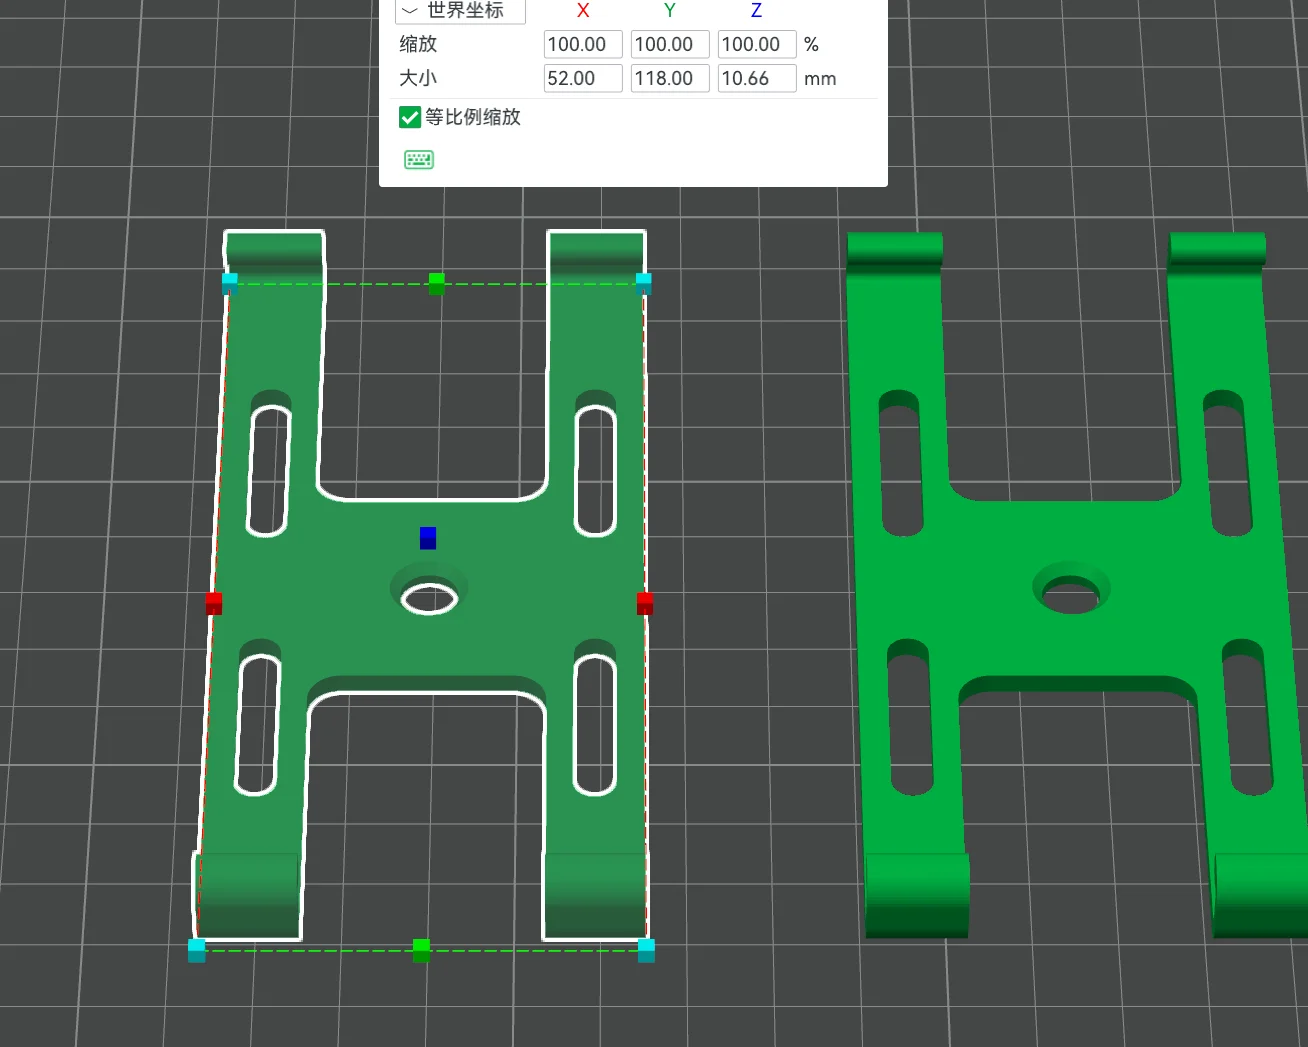Click the top-left cyan corner scale handle
The width and height of the screenshot is (1308, 1047).
tap(230, 283)
